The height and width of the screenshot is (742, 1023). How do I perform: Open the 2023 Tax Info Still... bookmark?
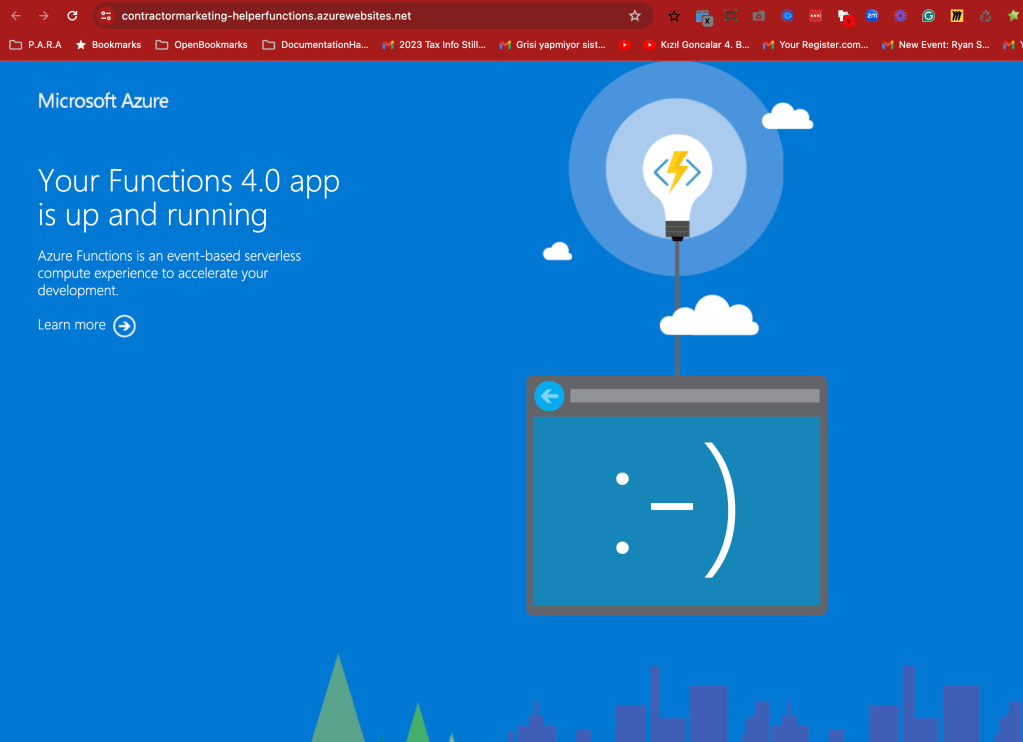click(x=434, y=44)
